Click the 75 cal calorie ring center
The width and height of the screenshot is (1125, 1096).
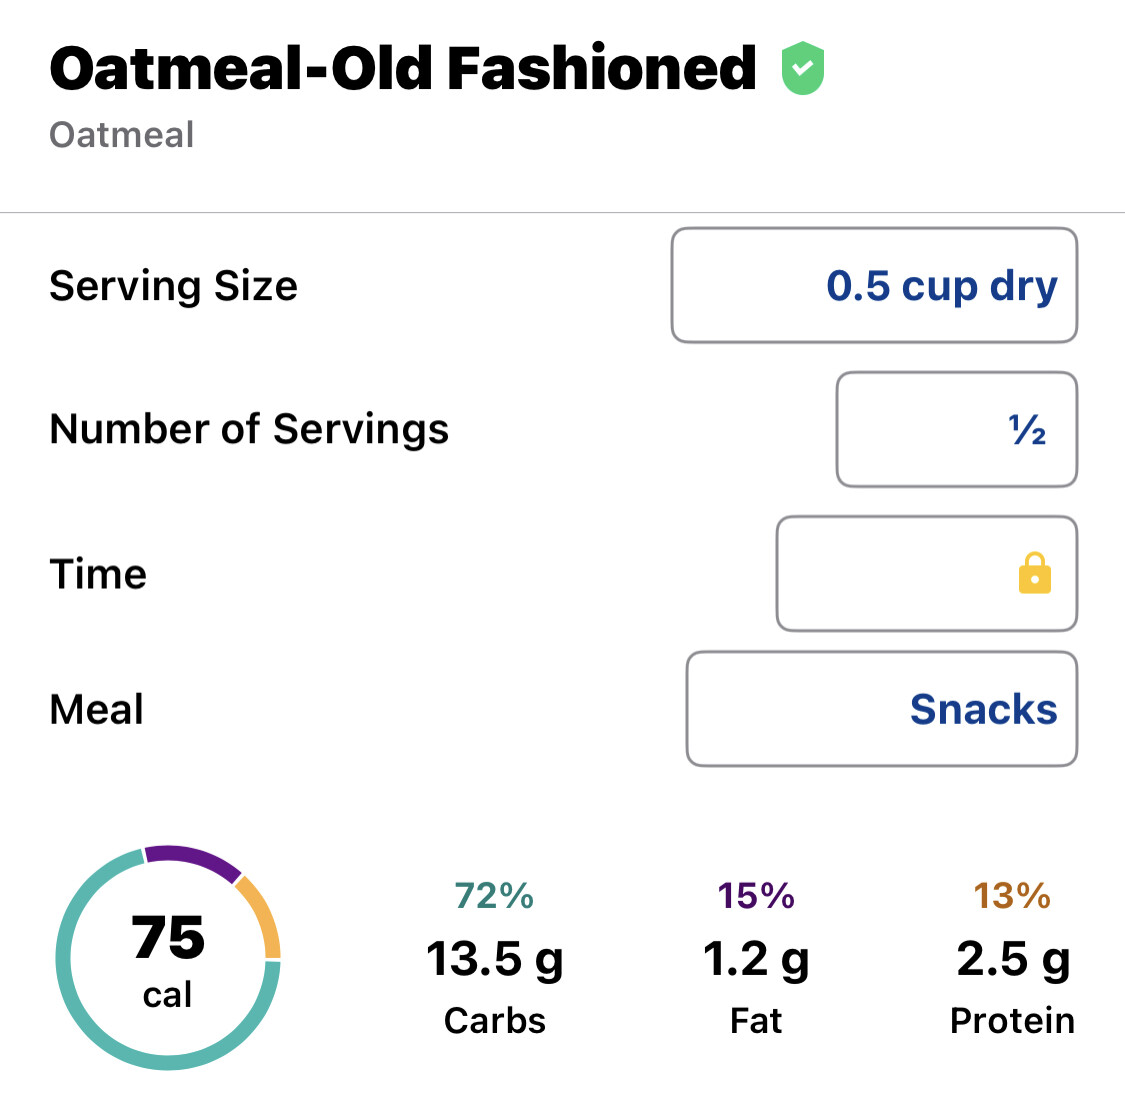[168, 958]
